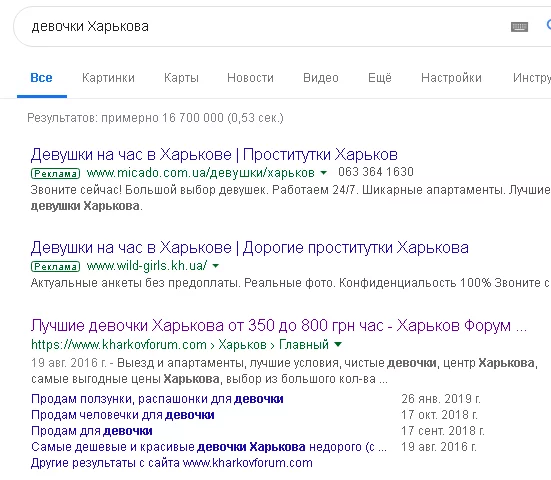
Task: Open sitelink 'Продам для девочки'
Action: click(x=92, y=431)
